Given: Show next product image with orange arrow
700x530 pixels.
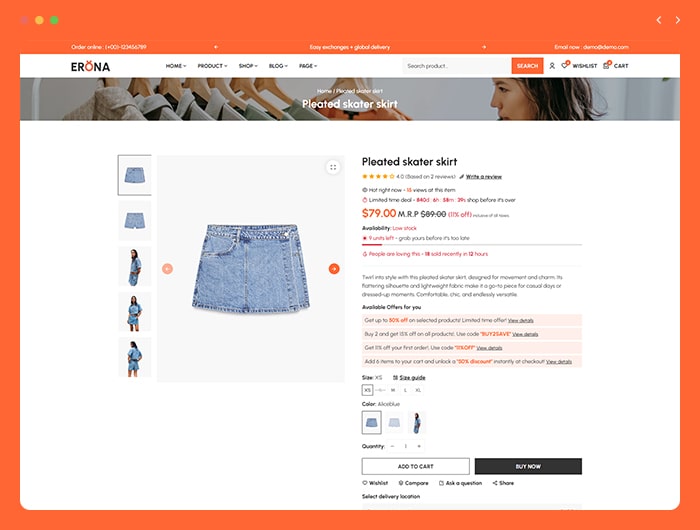Looking at the screenshot, I should tap(334, 269).
